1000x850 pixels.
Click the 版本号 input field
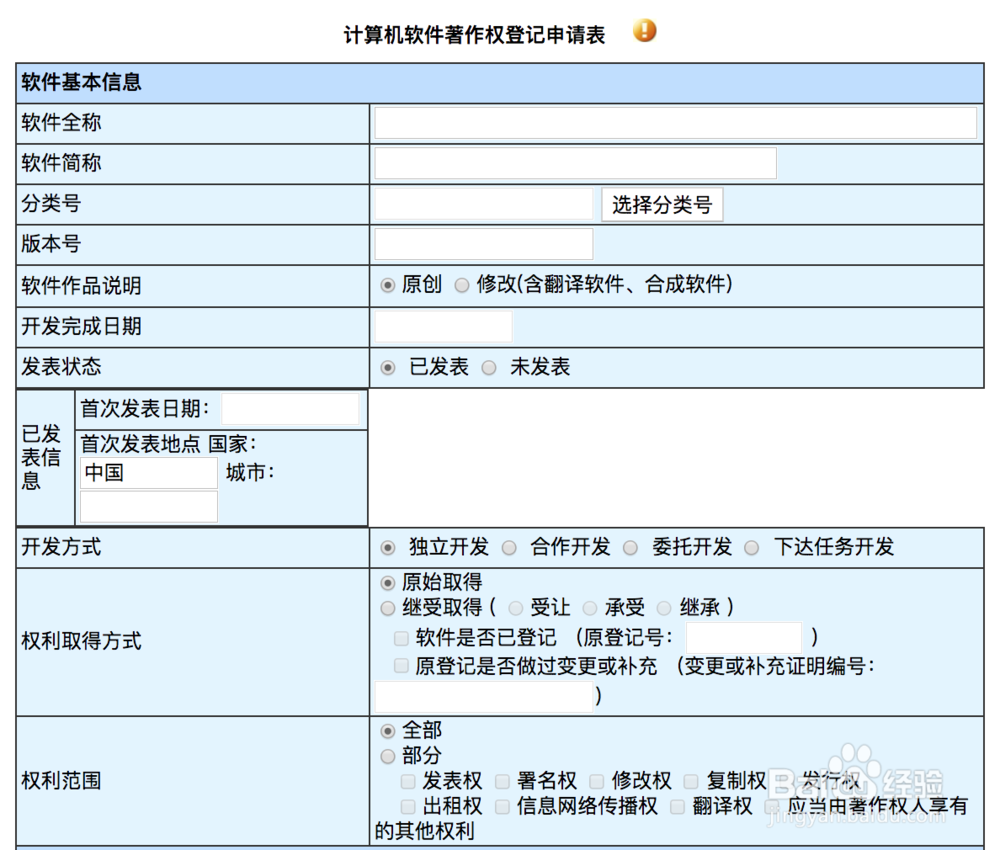(483, 244)
